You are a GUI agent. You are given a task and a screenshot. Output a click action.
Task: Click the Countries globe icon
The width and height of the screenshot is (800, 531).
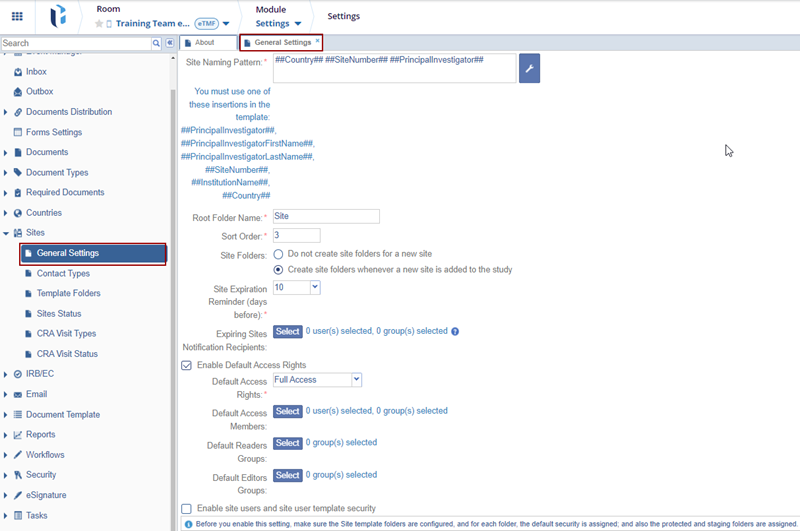pyautogui.click(x=18, y=213)
